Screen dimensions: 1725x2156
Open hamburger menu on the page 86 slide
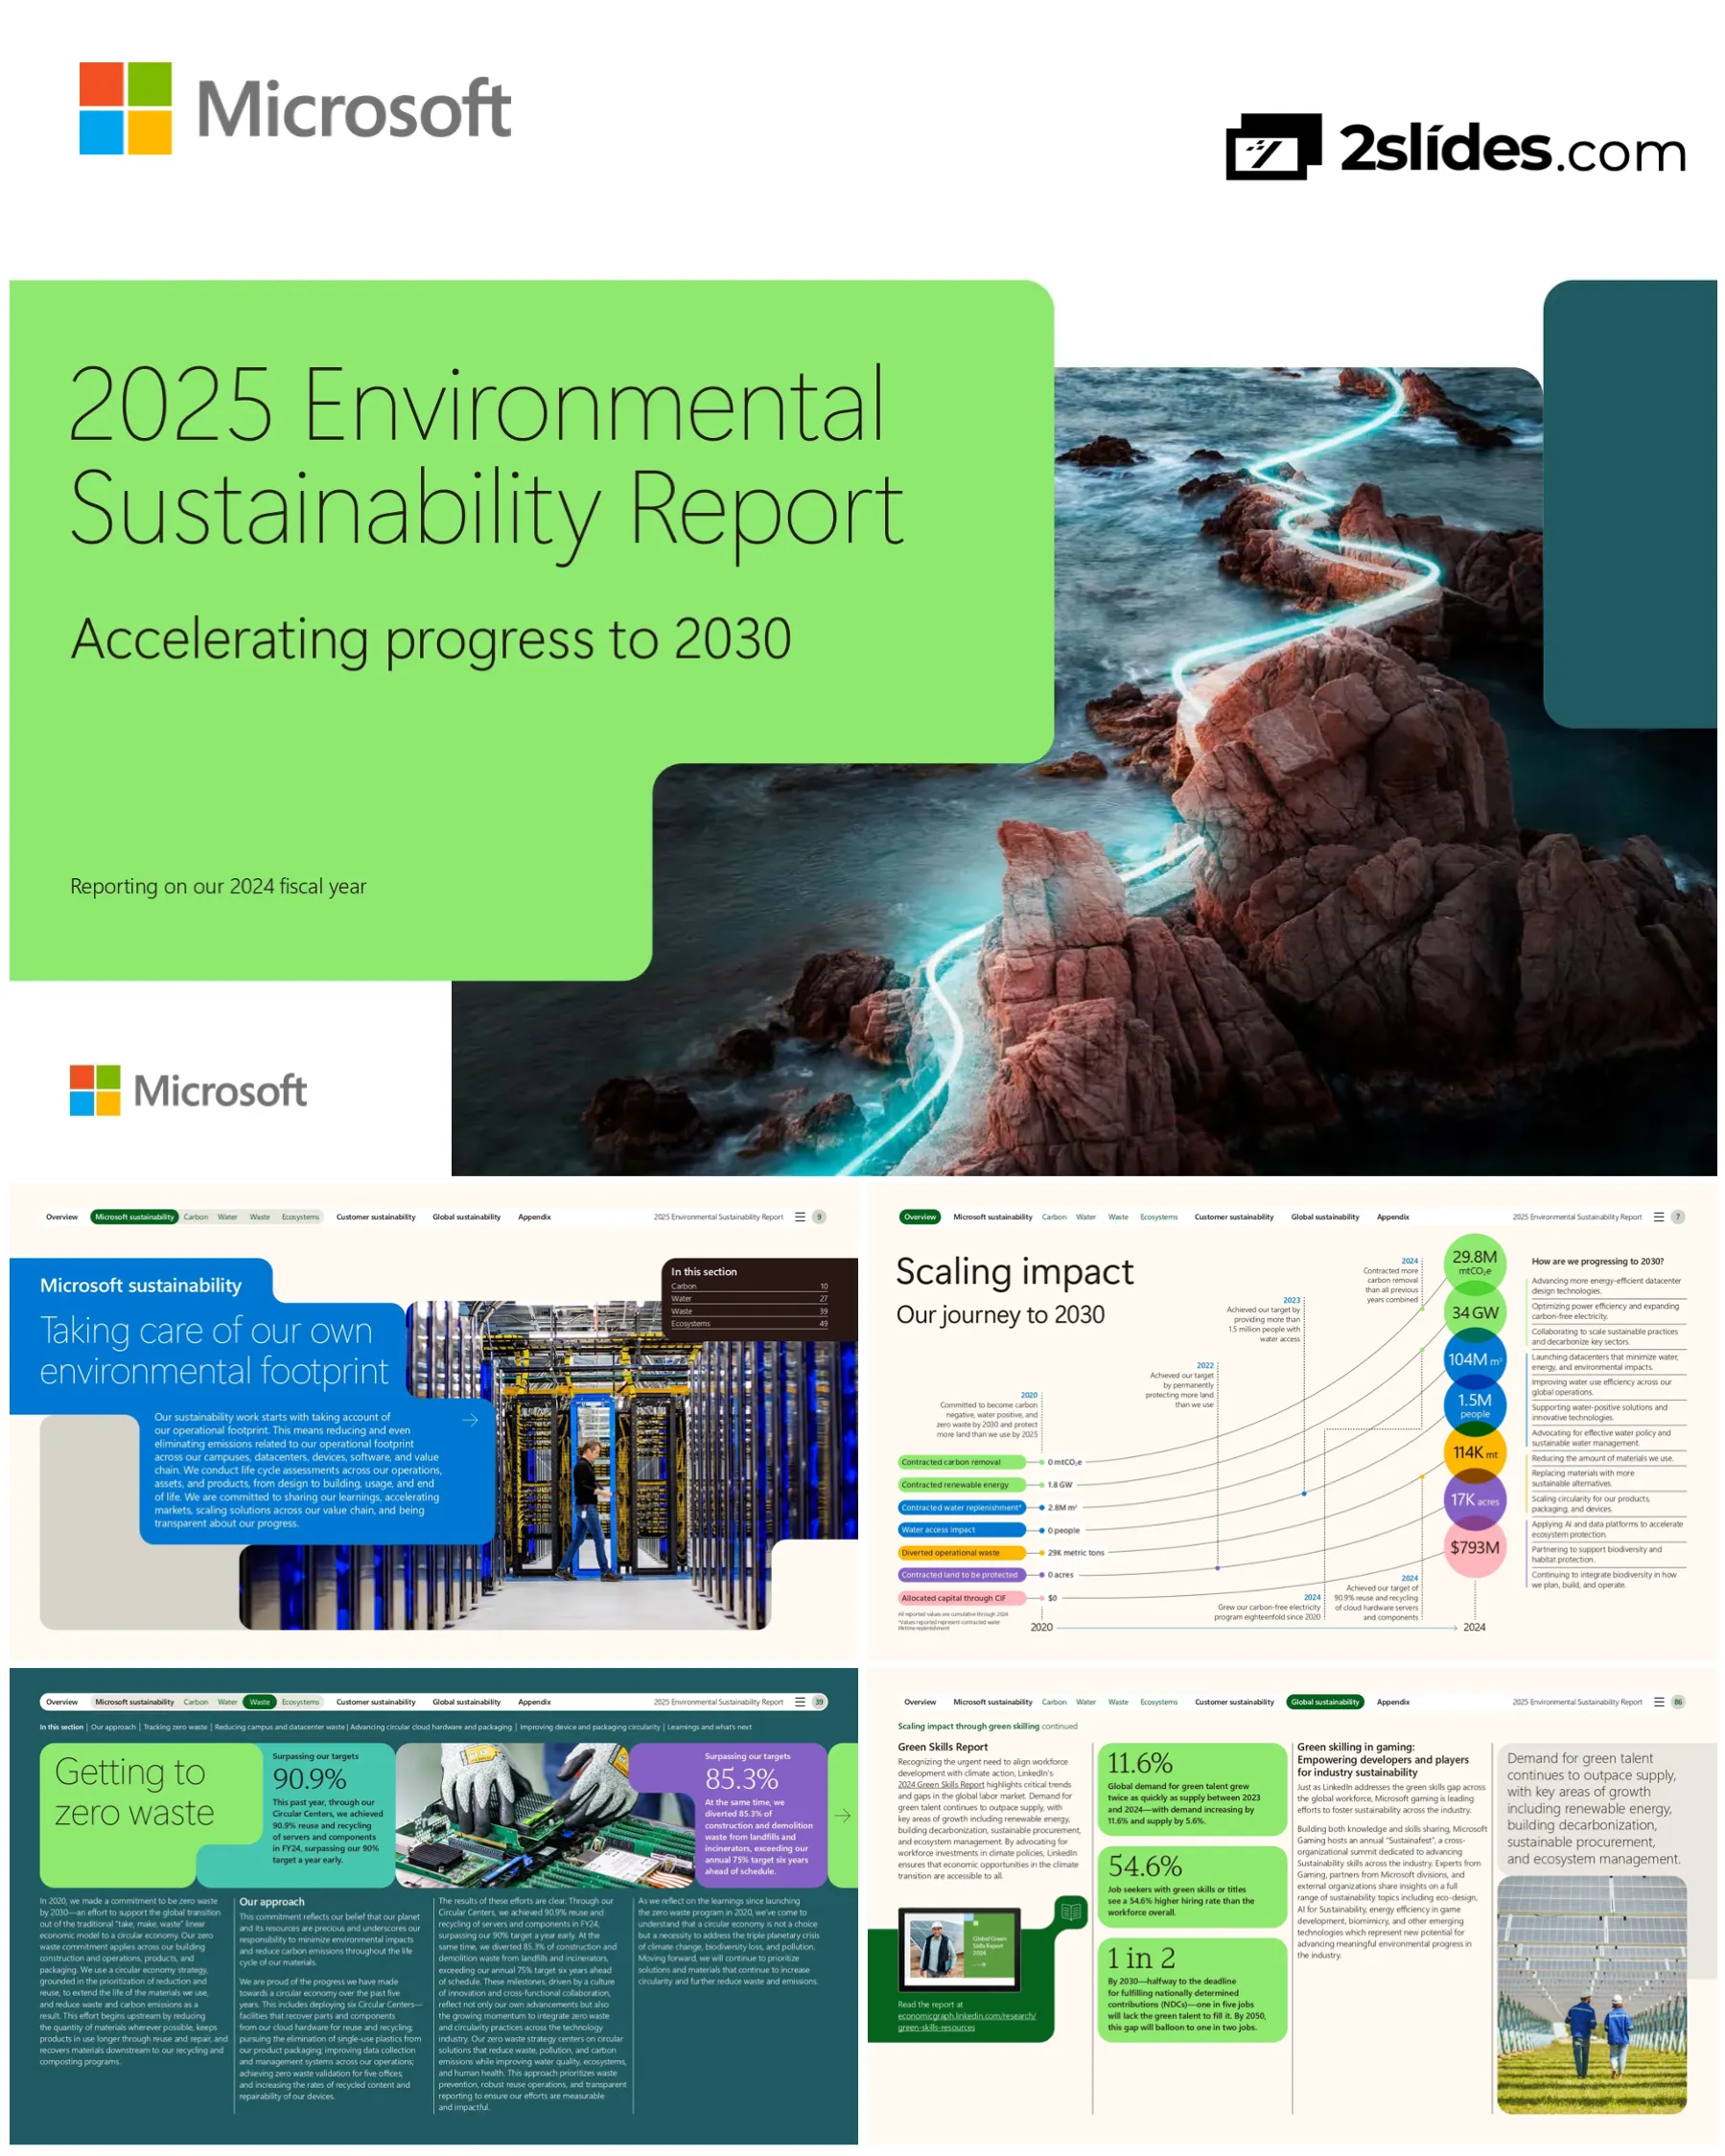1660,1703
